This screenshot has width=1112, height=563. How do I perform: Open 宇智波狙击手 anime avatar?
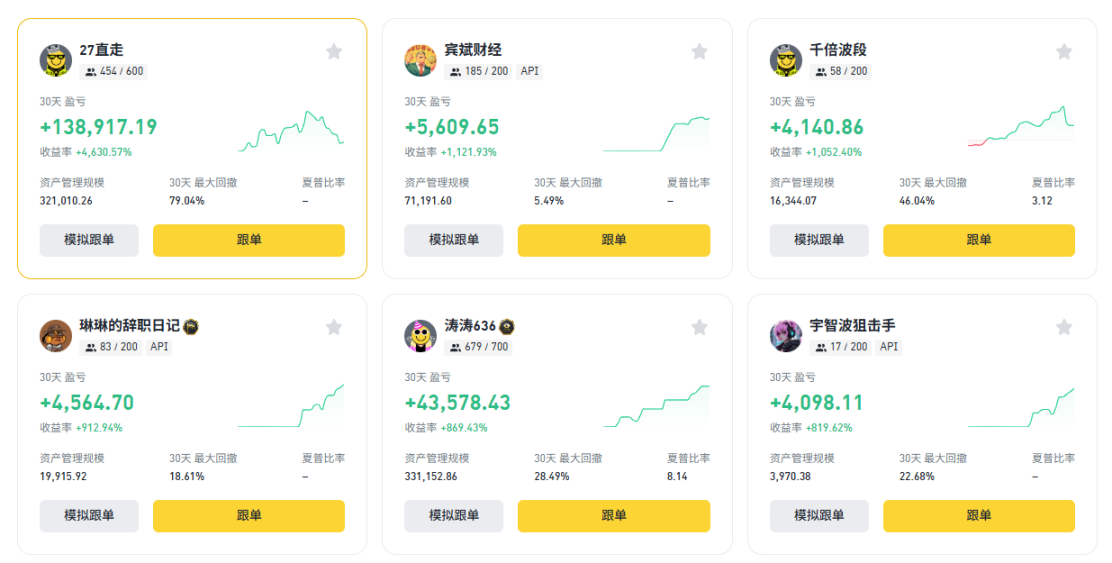(x=786, y=335)
